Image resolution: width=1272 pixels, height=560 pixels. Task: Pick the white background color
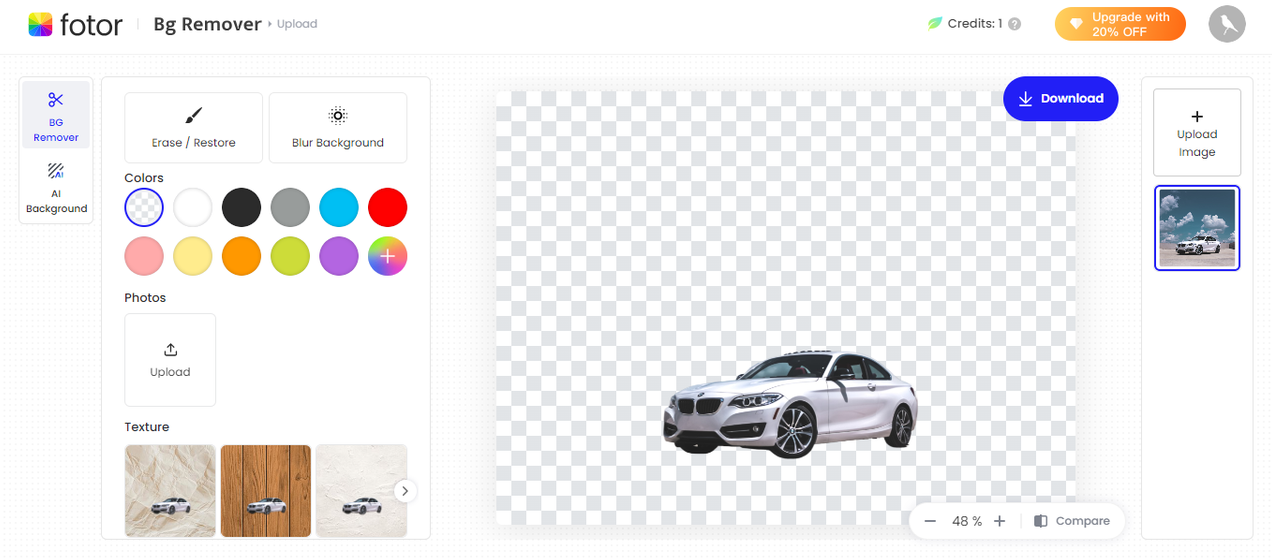[193, 208]
